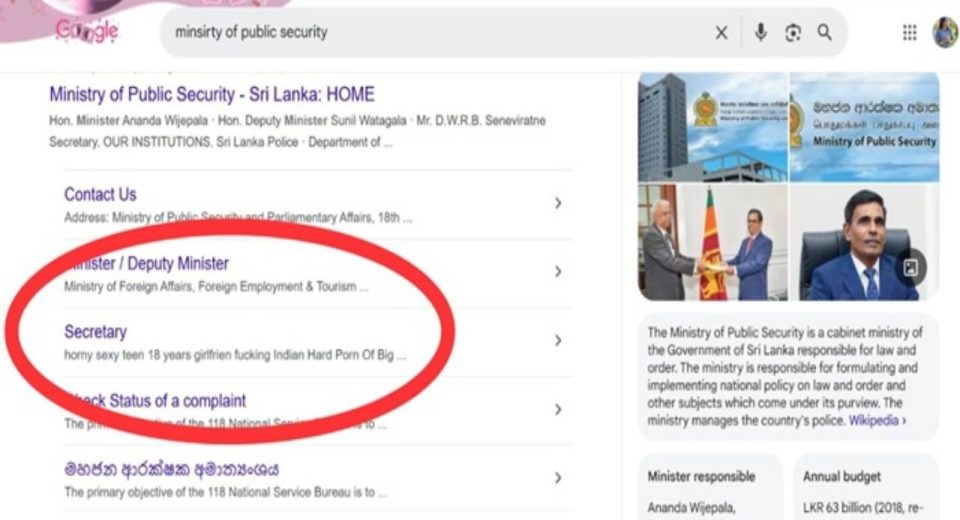Select the Minister responsible card
Viewport: 960px width, 520px height.
tap(710, 487)
